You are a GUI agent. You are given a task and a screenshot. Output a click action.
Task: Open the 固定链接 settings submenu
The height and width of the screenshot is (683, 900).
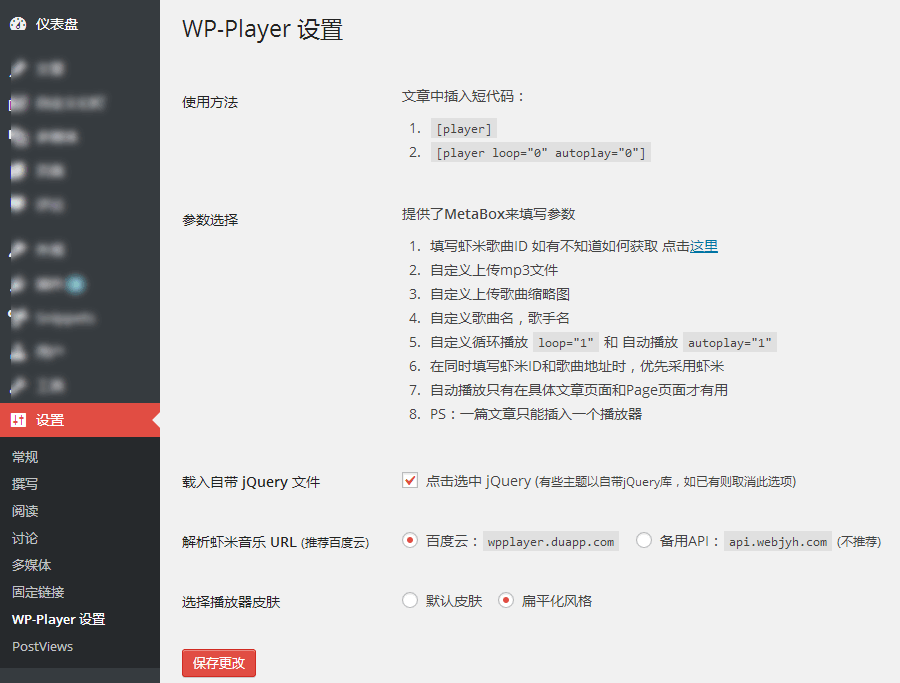click(38, 592)
